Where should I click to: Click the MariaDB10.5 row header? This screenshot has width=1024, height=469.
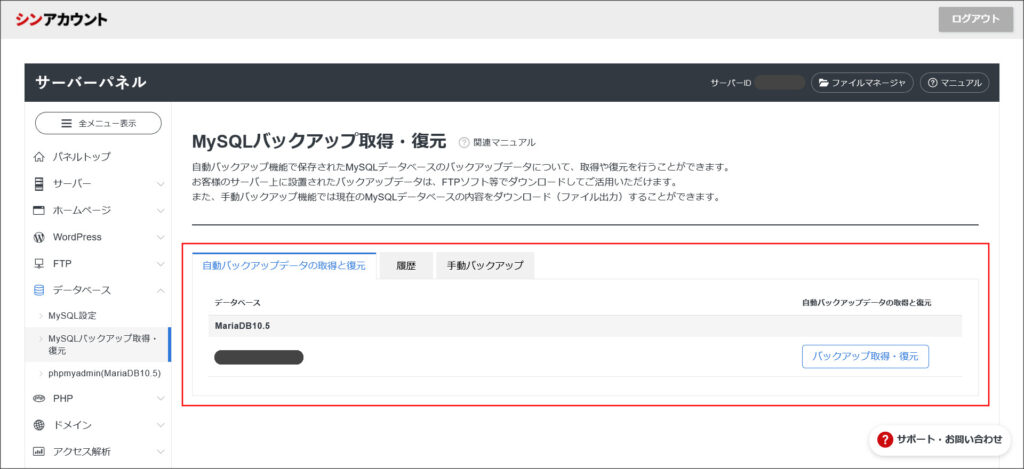pos(584,326)
